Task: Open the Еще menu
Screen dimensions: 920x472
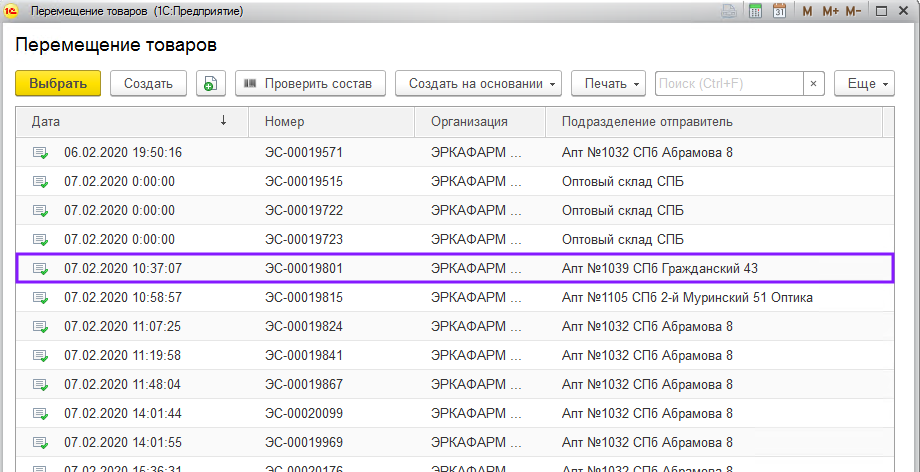Action: (864, 84)
